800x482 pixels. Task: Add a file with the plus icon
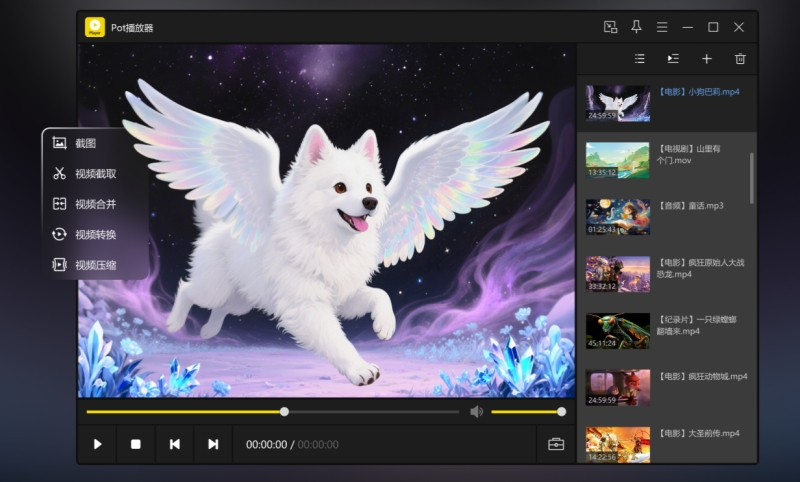click(706, 59)
